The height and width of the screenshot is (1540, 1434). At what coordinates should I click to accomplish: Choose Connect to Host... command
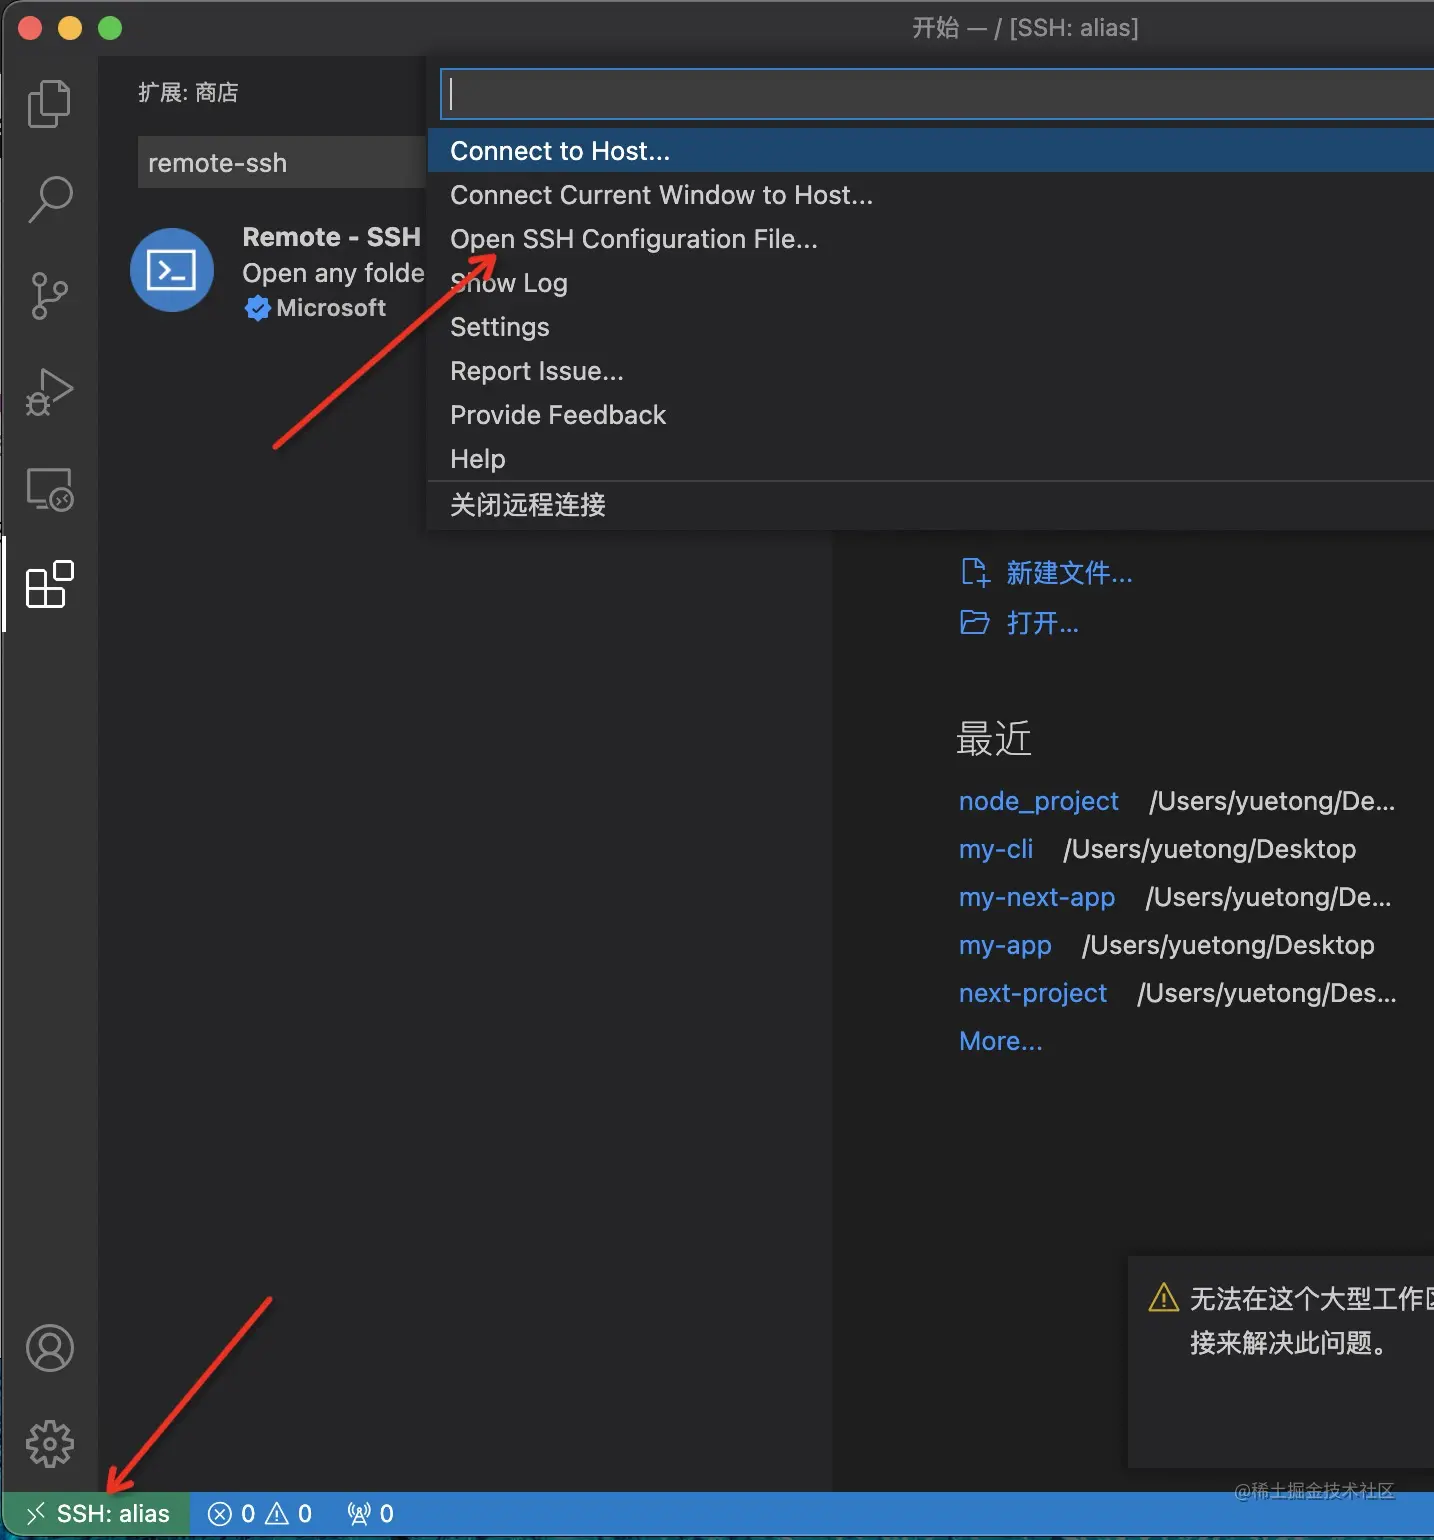pyautogui.click(x=930, y=151)
